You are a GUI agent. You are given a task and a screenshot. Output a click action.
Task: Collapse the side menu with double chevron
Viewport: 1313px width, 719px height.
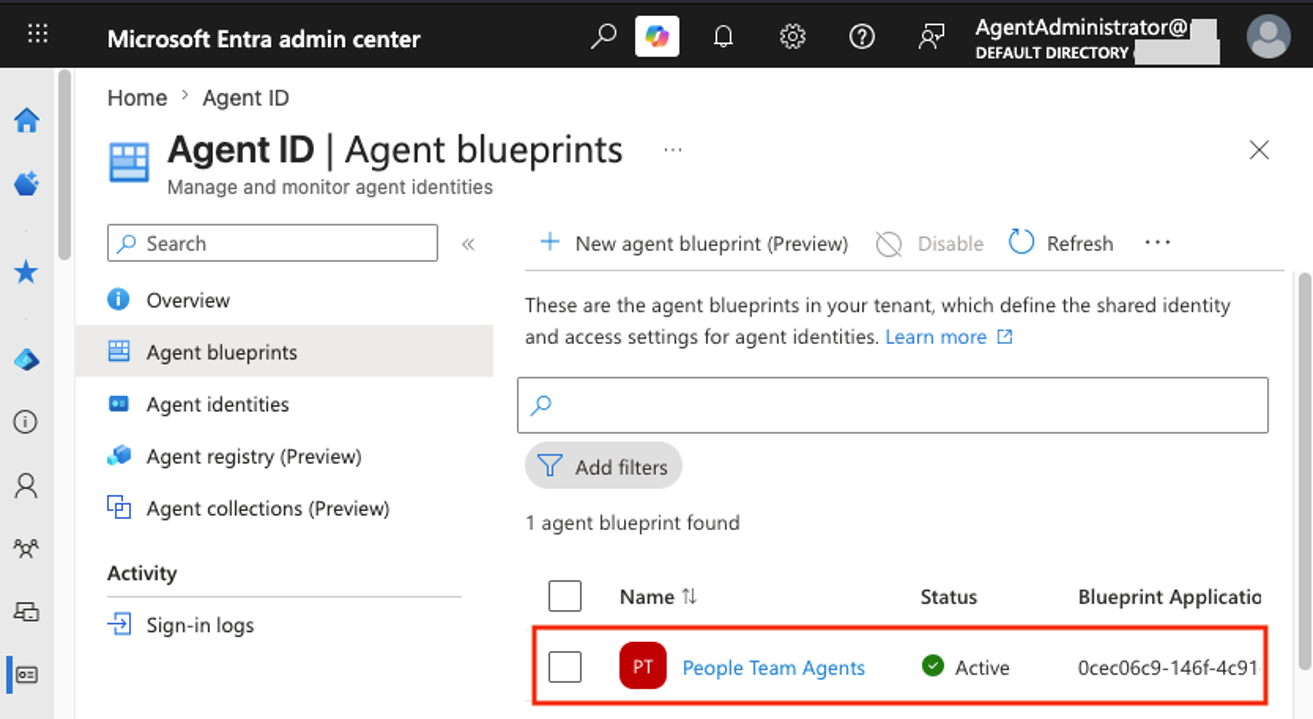coord(468,244)
